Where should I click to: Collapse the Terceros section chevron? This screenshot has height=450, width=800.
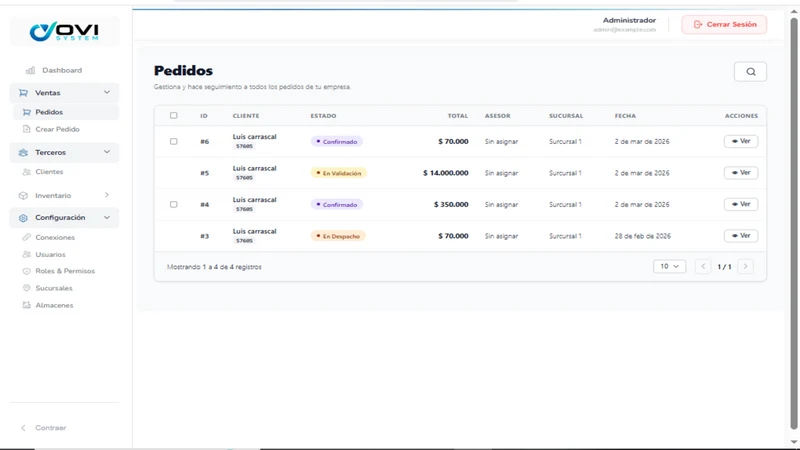point(107,152)
